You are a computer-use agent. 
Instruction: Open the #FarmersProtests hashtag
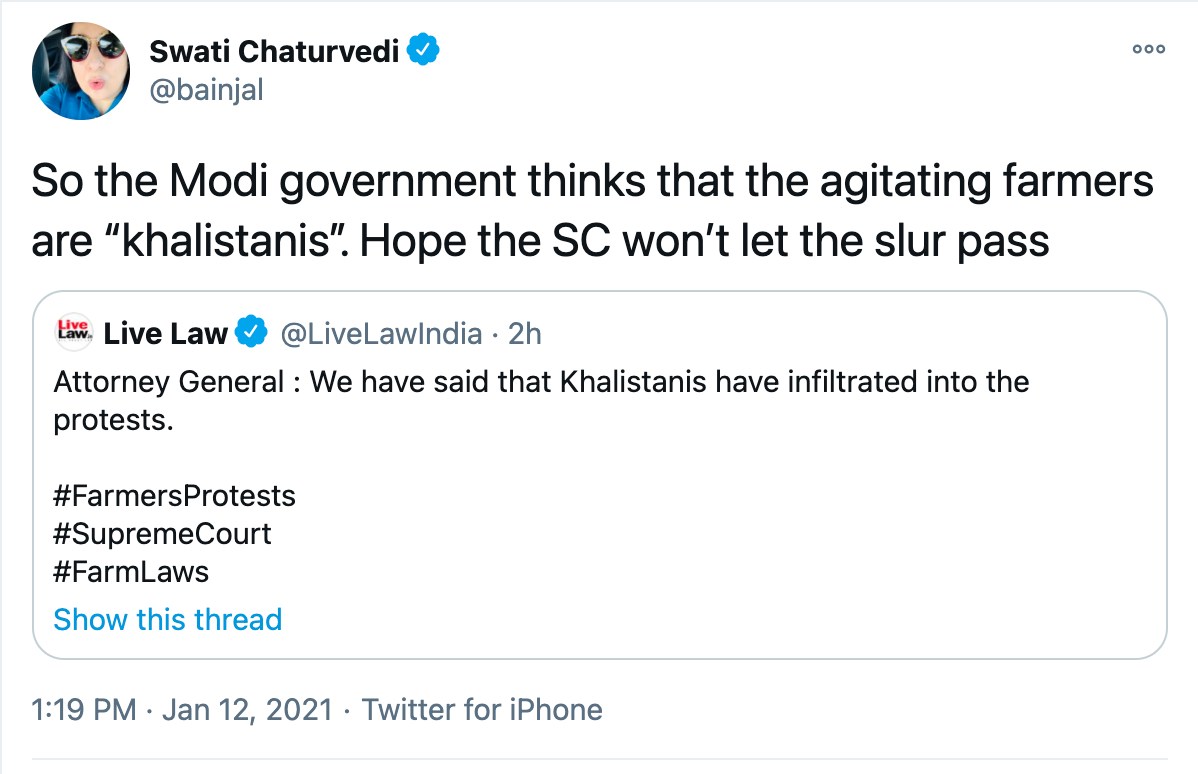(174, 496)
